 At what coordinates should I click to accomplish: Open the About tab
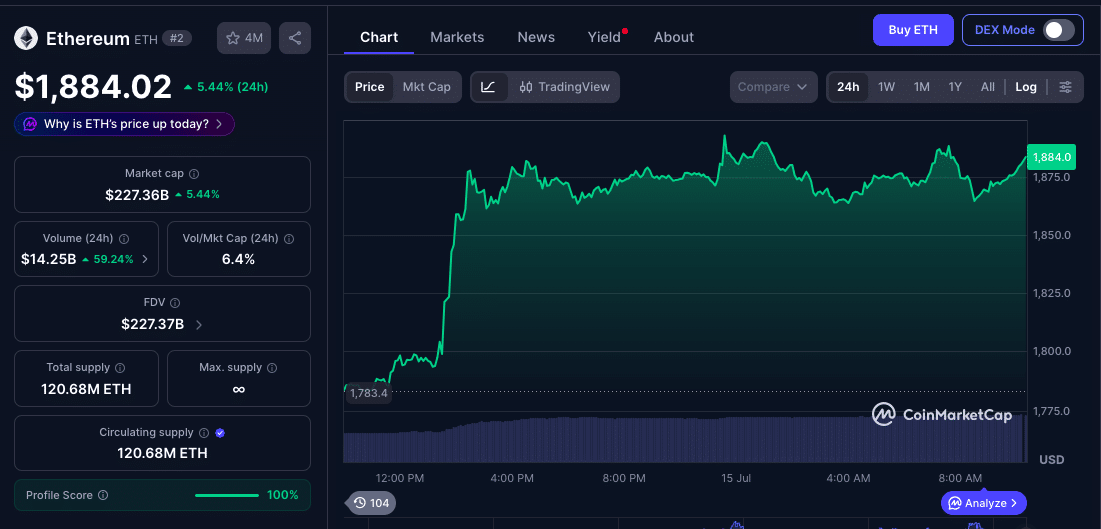[673, 37]
